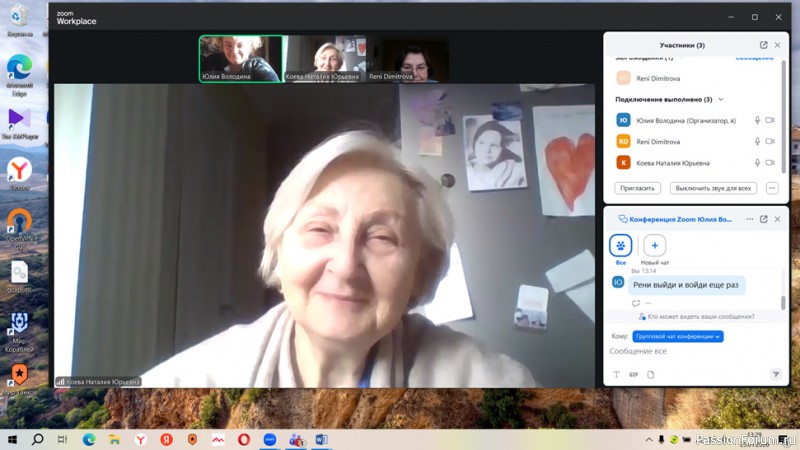Screen dimensions: 800x450
Task: Open GIF picker in chat
Action: tap(634, 375)
